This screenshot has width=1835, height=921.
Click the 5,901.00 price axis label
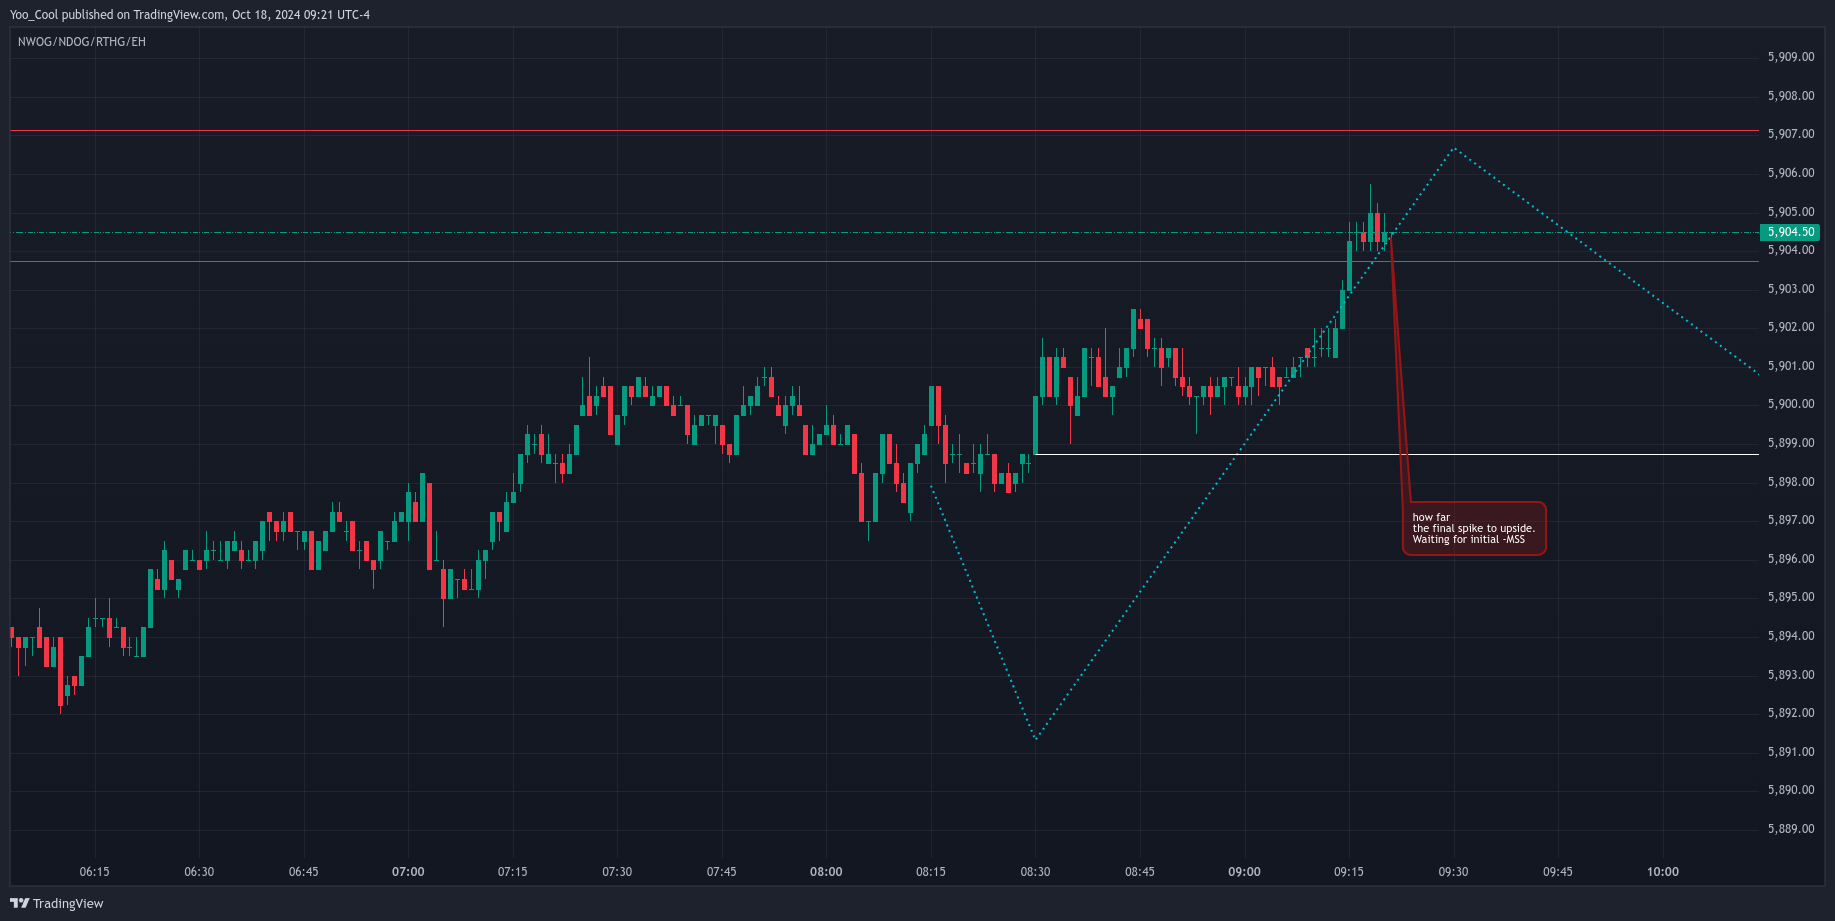(x=1791, y=366)
